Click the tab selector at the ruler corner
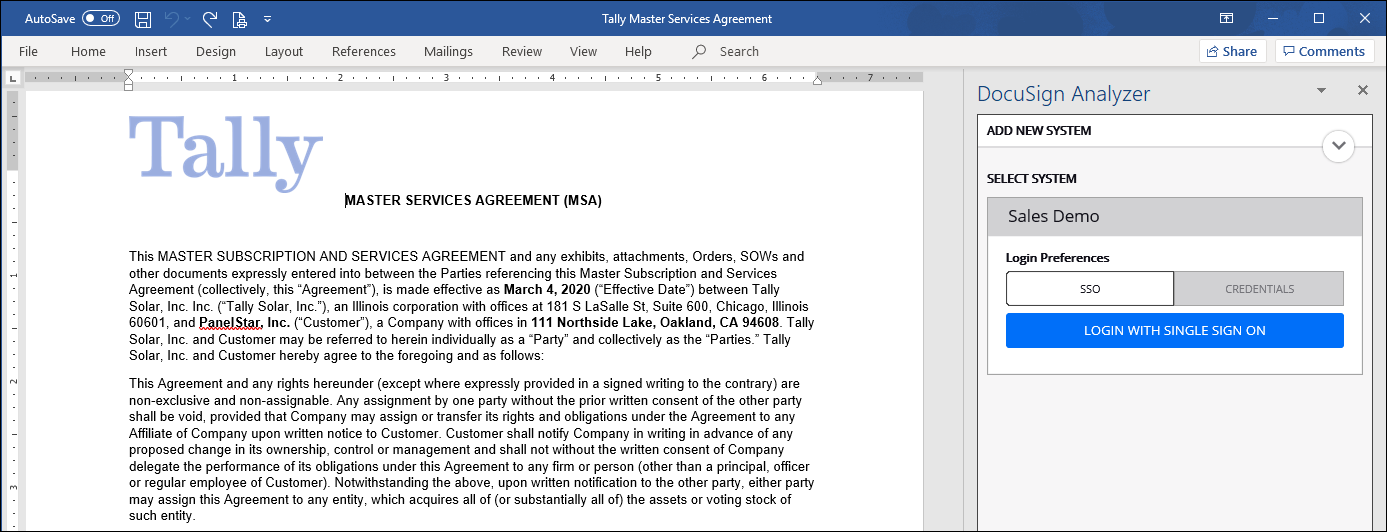 12,77
